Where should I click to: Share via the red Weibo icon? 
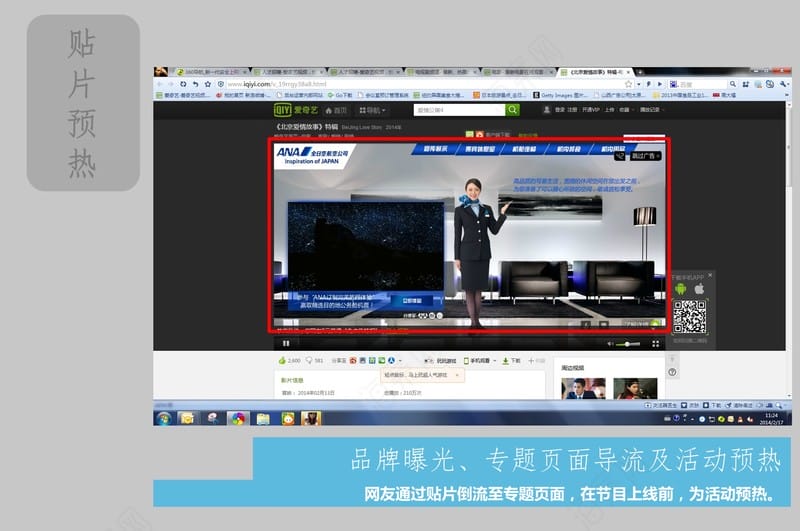pyautogui.click(x=353, y=361)
